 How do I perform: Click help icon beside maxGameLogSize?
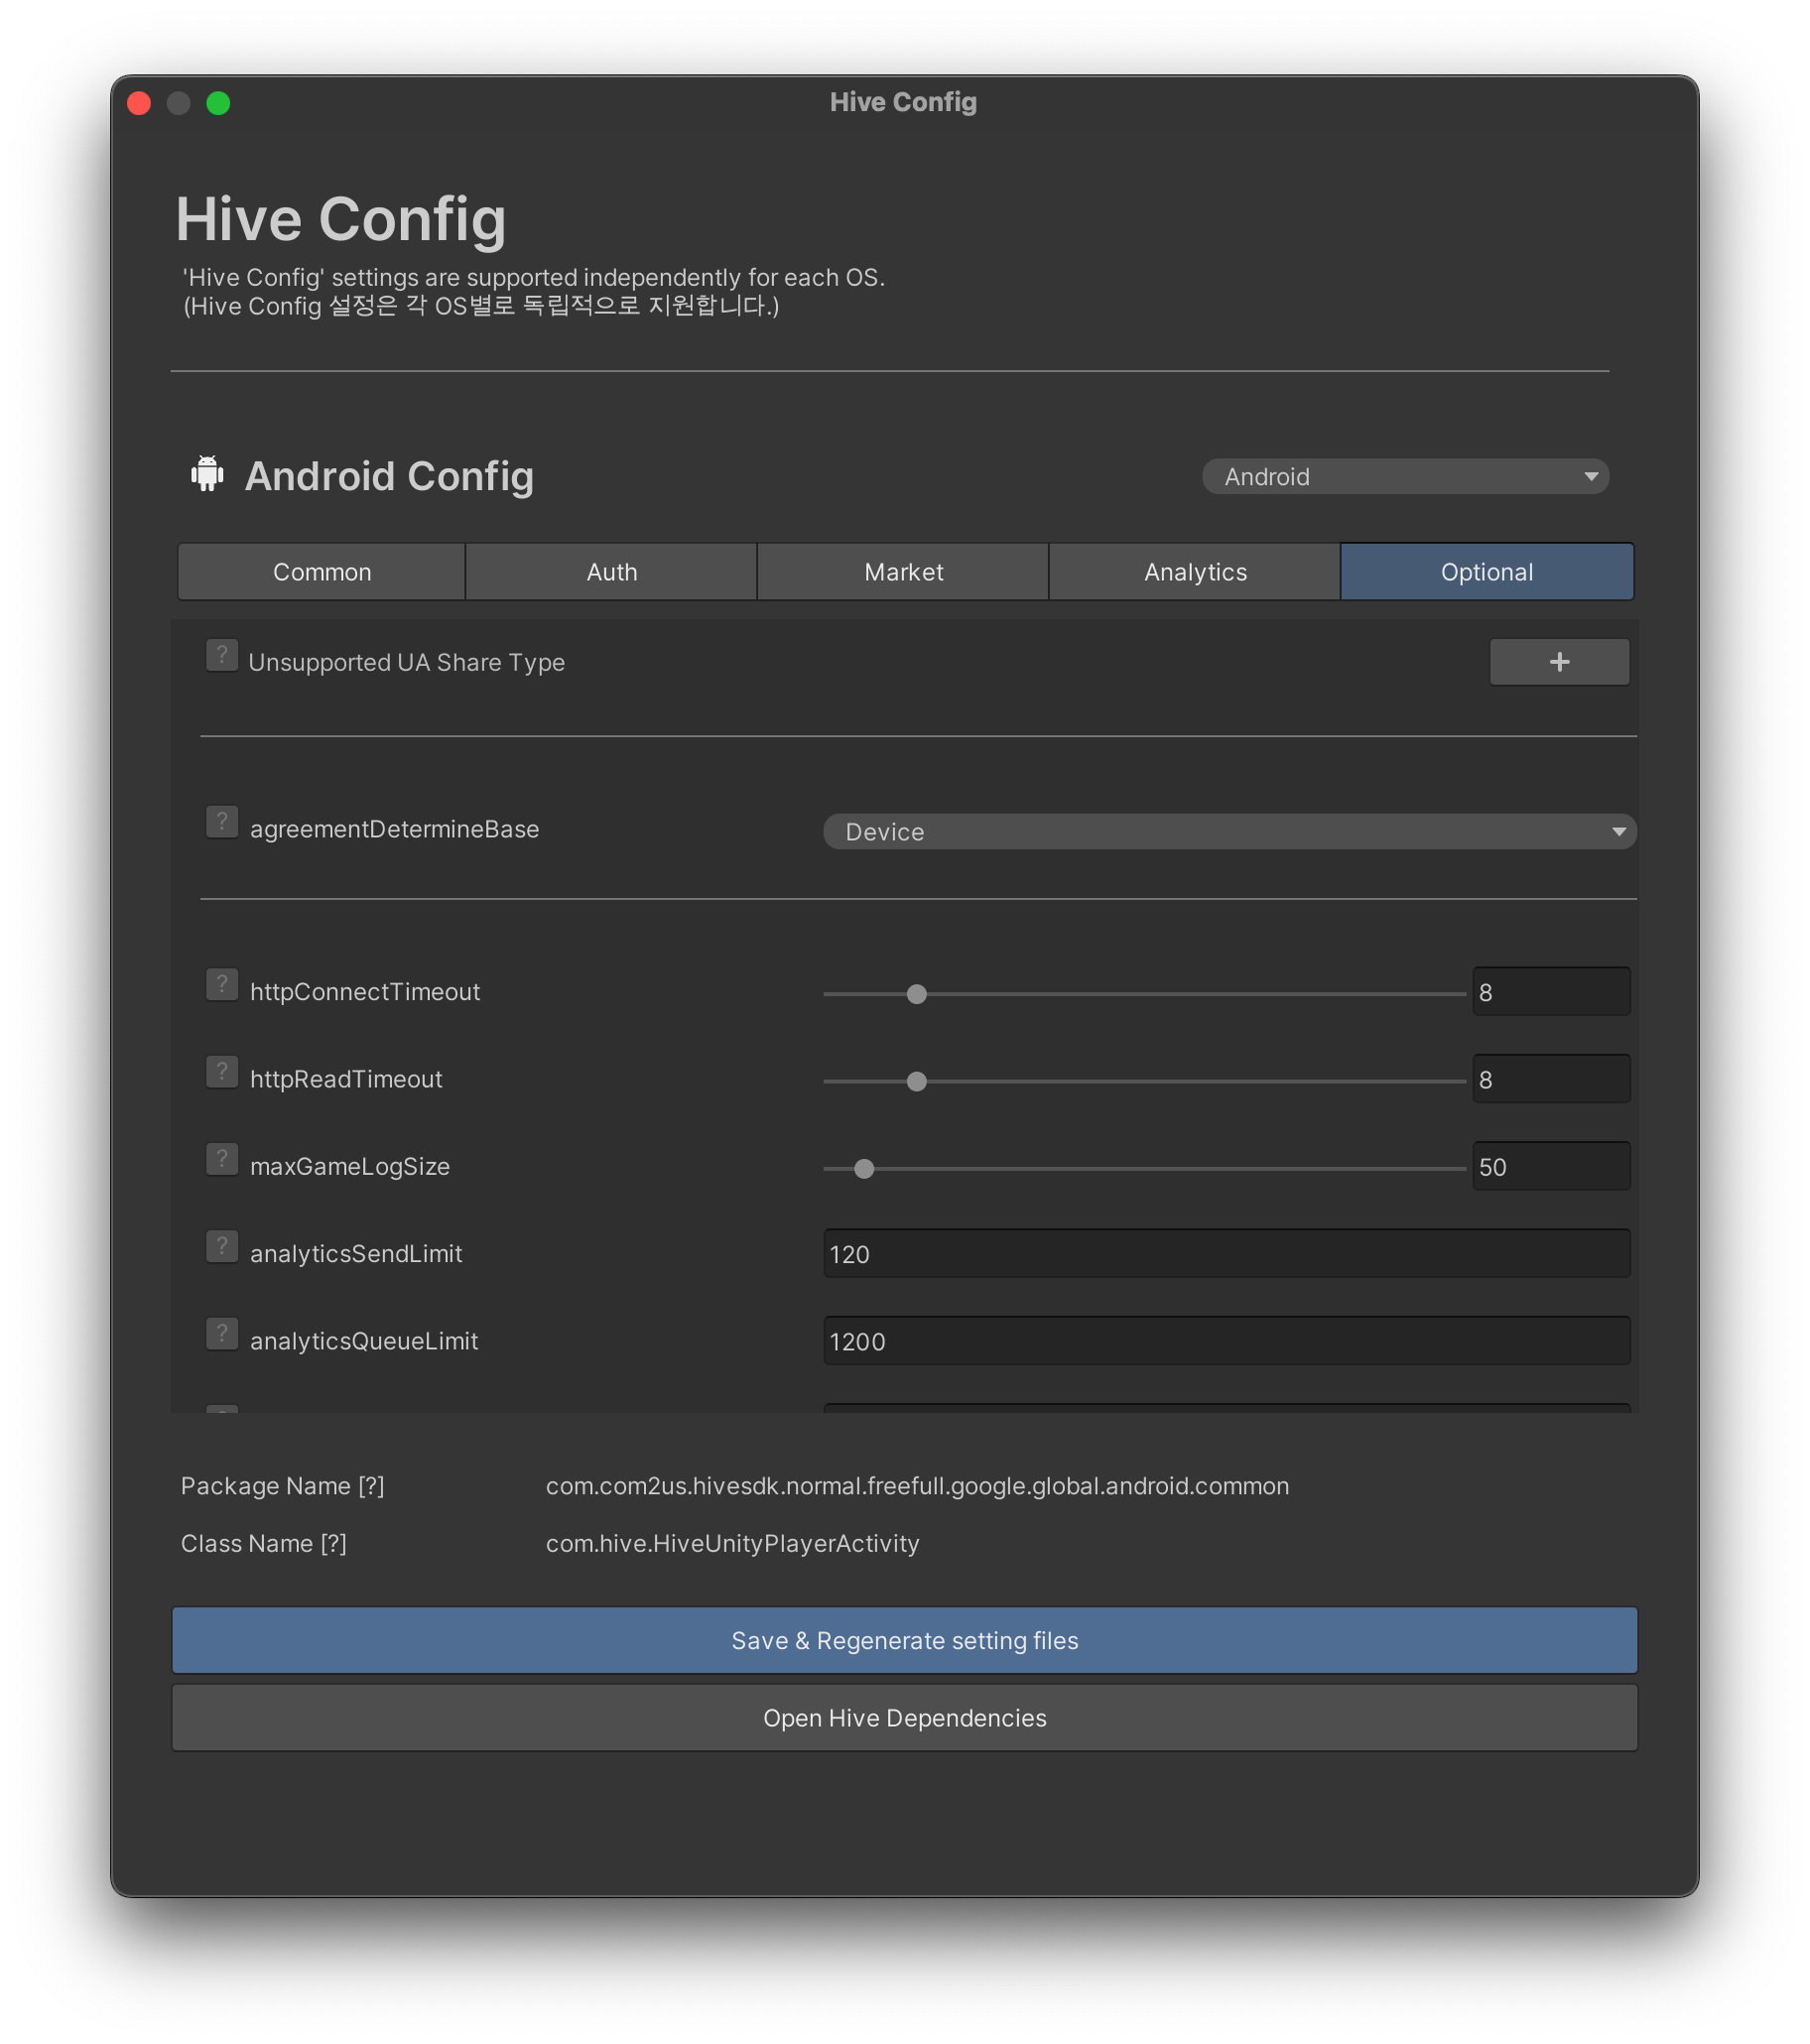(221, 1159)
